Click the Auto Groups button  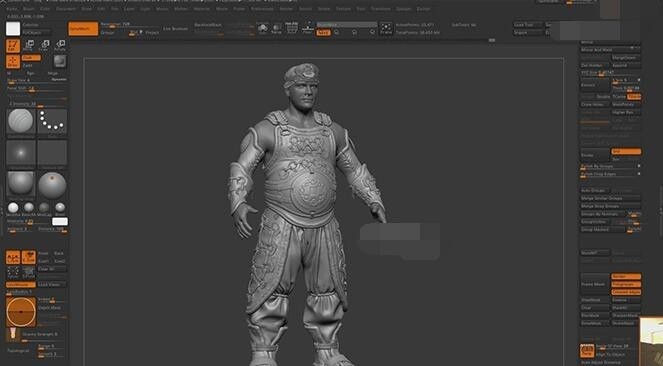[x=595, y=191]
